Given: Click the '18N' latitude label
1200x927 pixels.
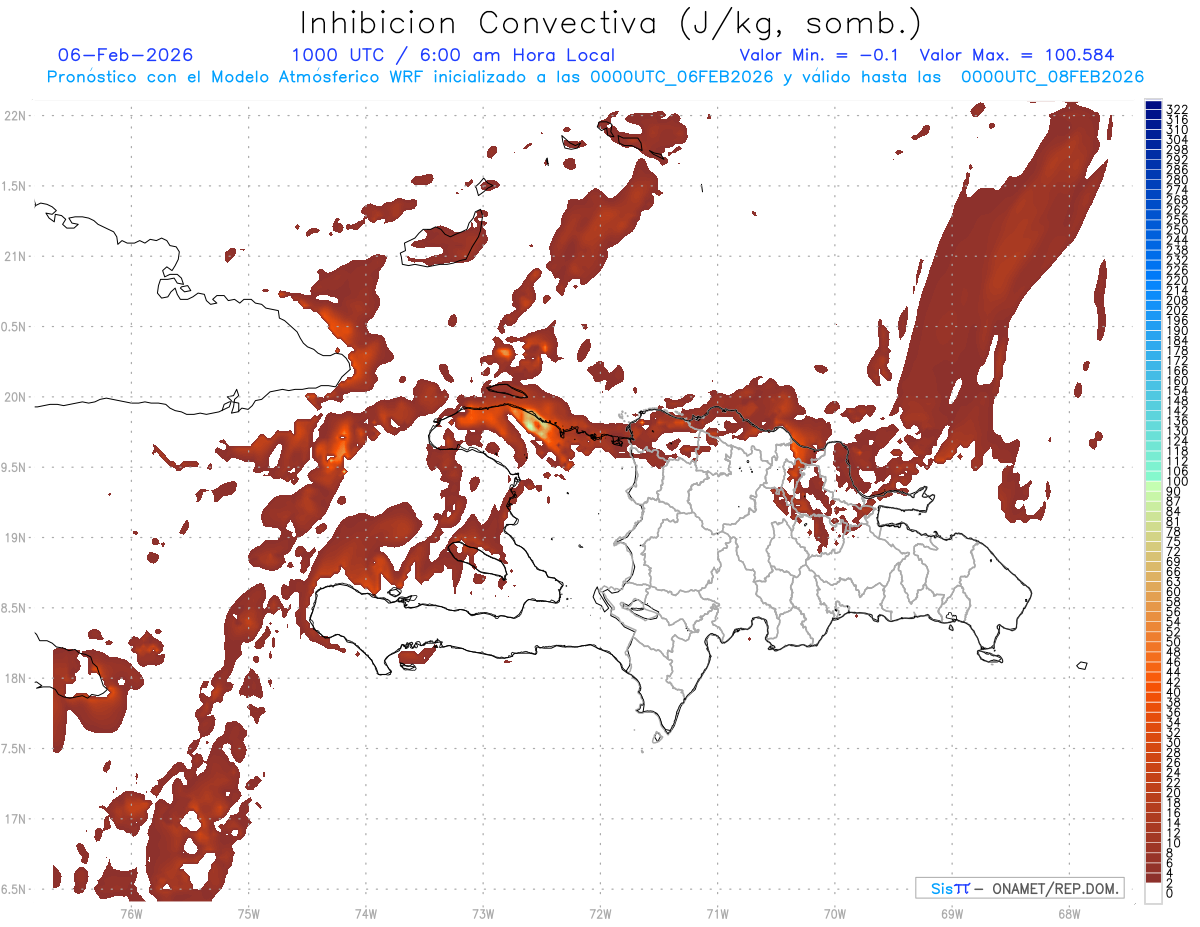Looking at the screenshot, I should click(15, 679).
